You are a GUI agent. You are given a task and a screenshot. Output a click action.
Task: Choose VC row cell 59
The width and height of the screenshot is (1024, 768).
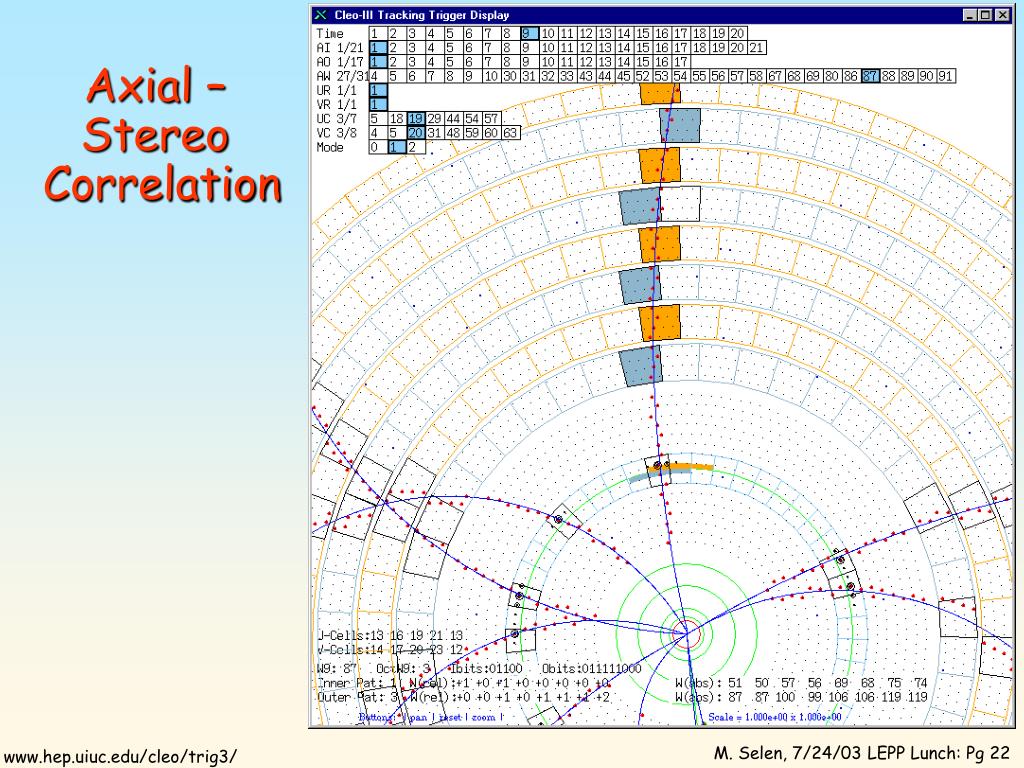(x=472, y=133)
